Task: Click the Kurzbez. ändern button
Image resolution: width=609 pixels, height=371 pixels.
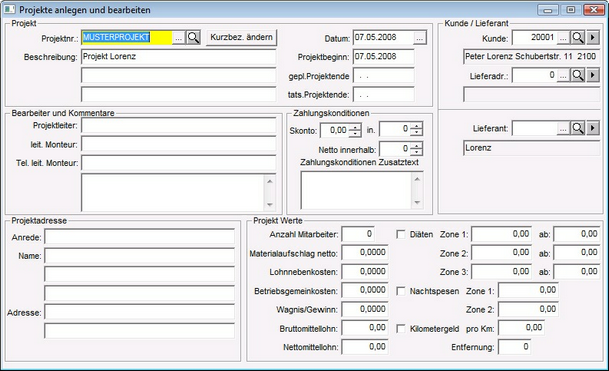Action: 242,37
